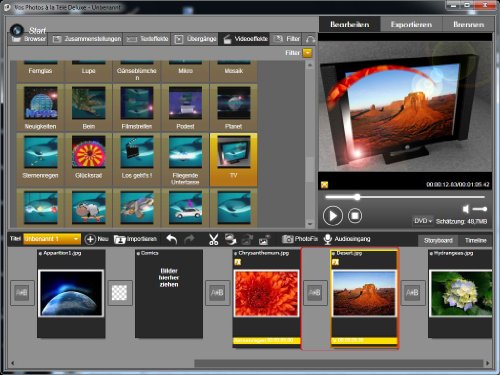The height and width of the screenshot is (375, 500).
Task: Select the Lupe effect label
Action: 89,71
